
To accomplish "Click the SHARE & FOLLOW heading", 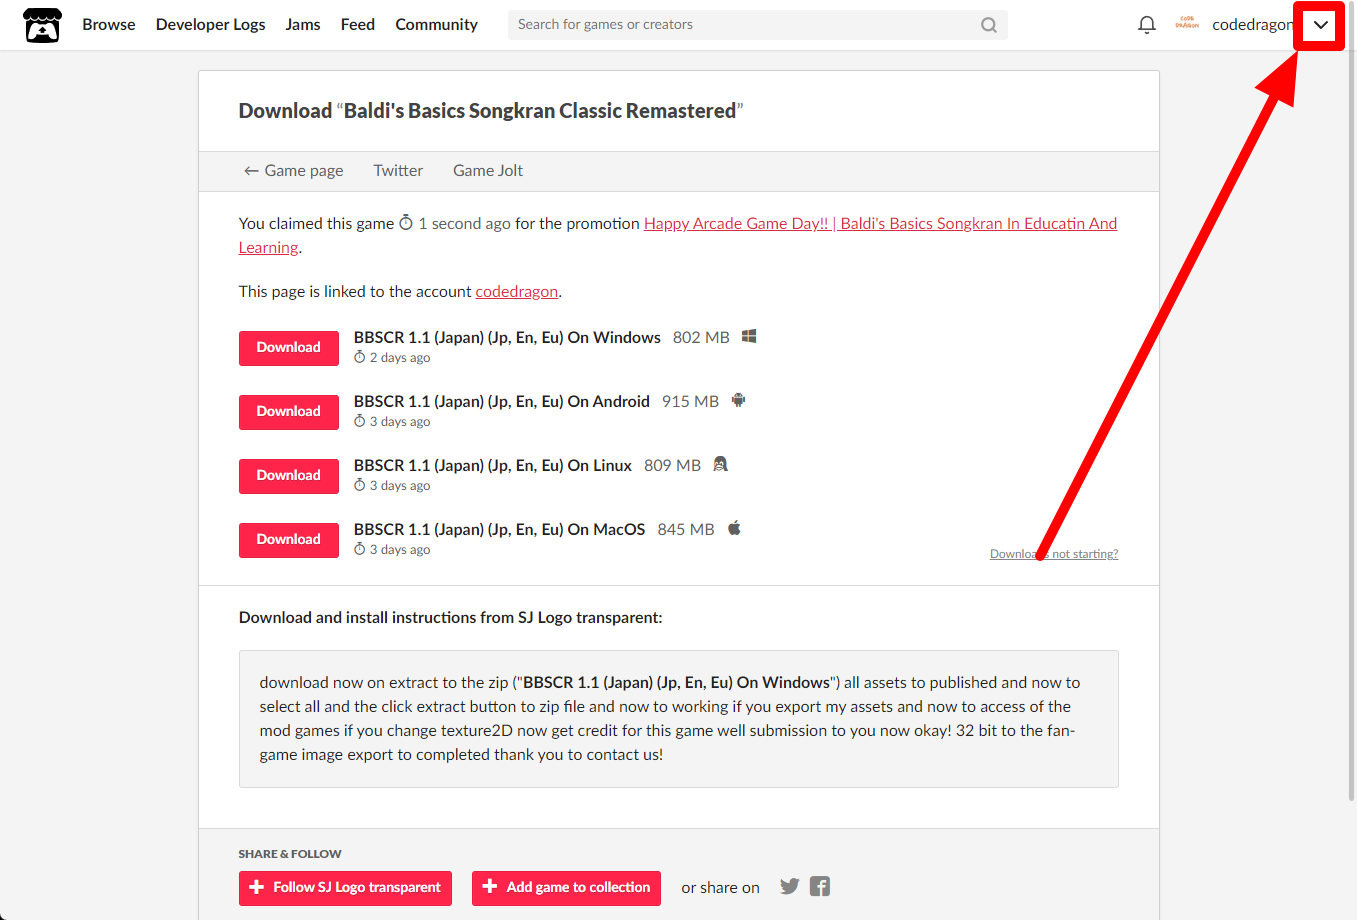I will [x=290, y=854].
